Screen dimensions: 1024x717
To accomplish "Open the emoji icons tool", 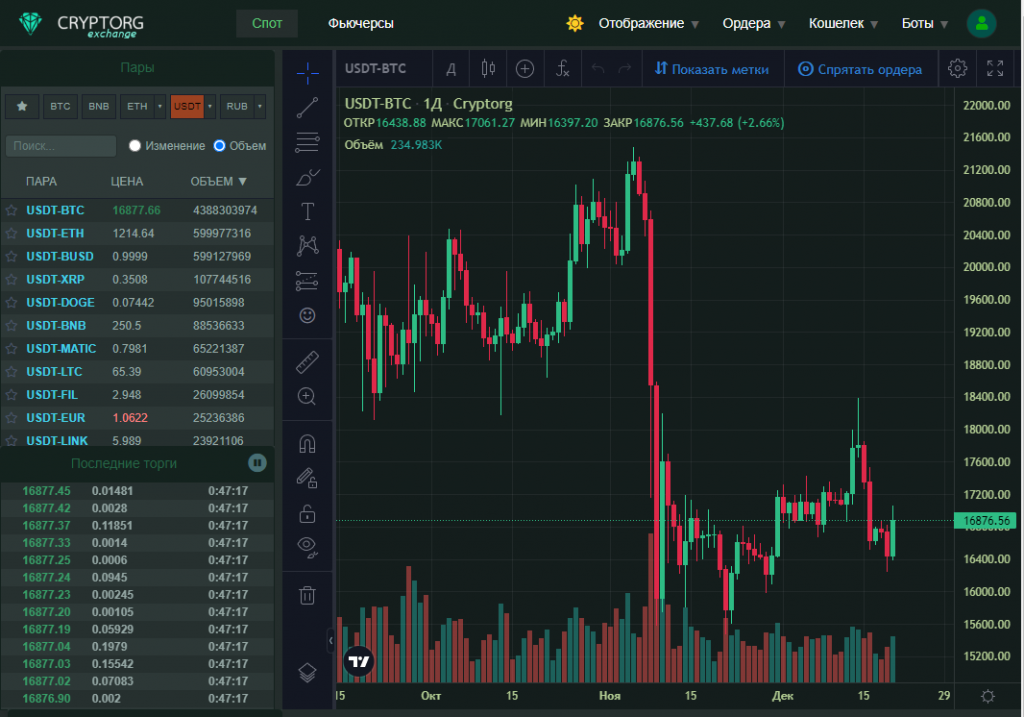I will pyautogui.click(x=308, y=315).
